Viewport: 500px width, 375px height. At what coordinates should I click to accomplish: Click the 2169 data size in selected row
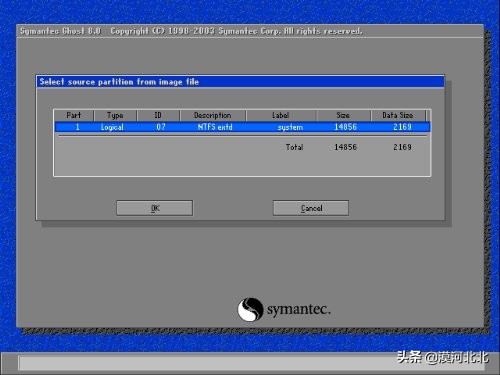coord(402,127)
